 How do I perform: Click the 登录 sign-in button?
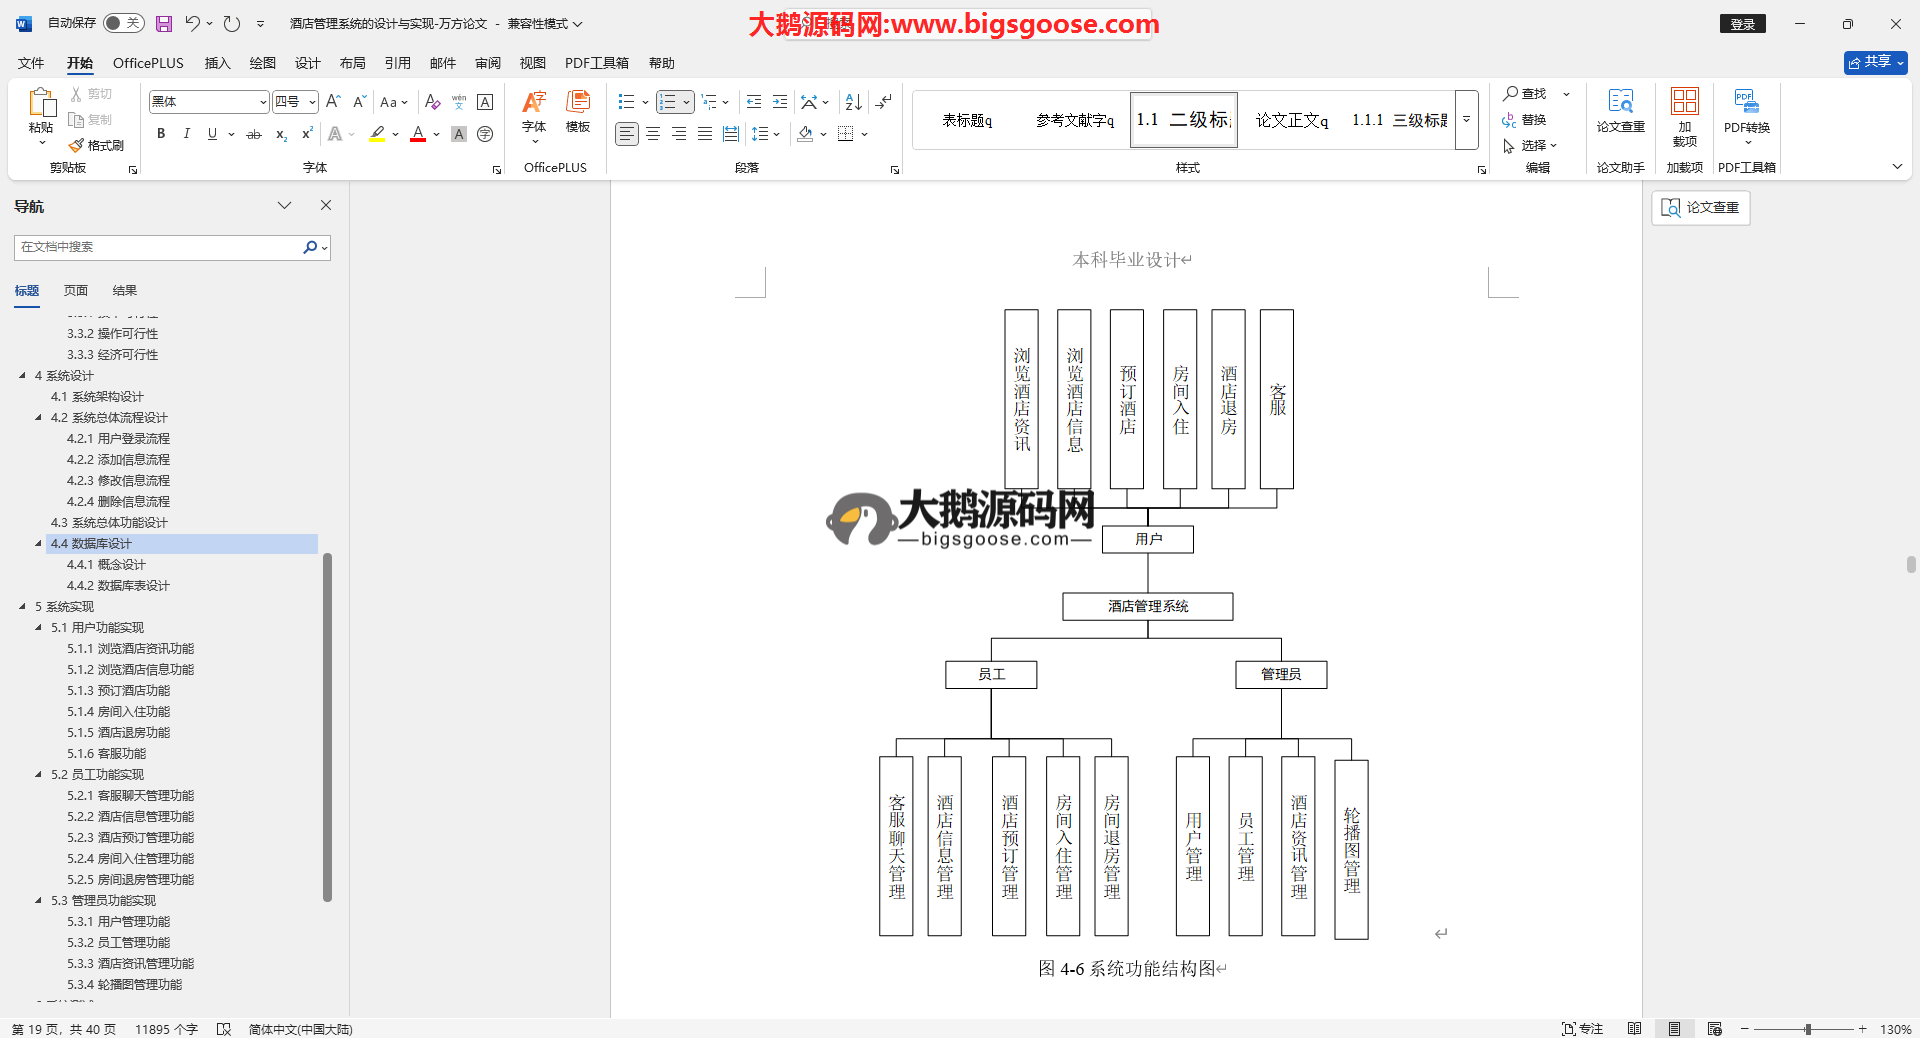(x=1742, y=24)
